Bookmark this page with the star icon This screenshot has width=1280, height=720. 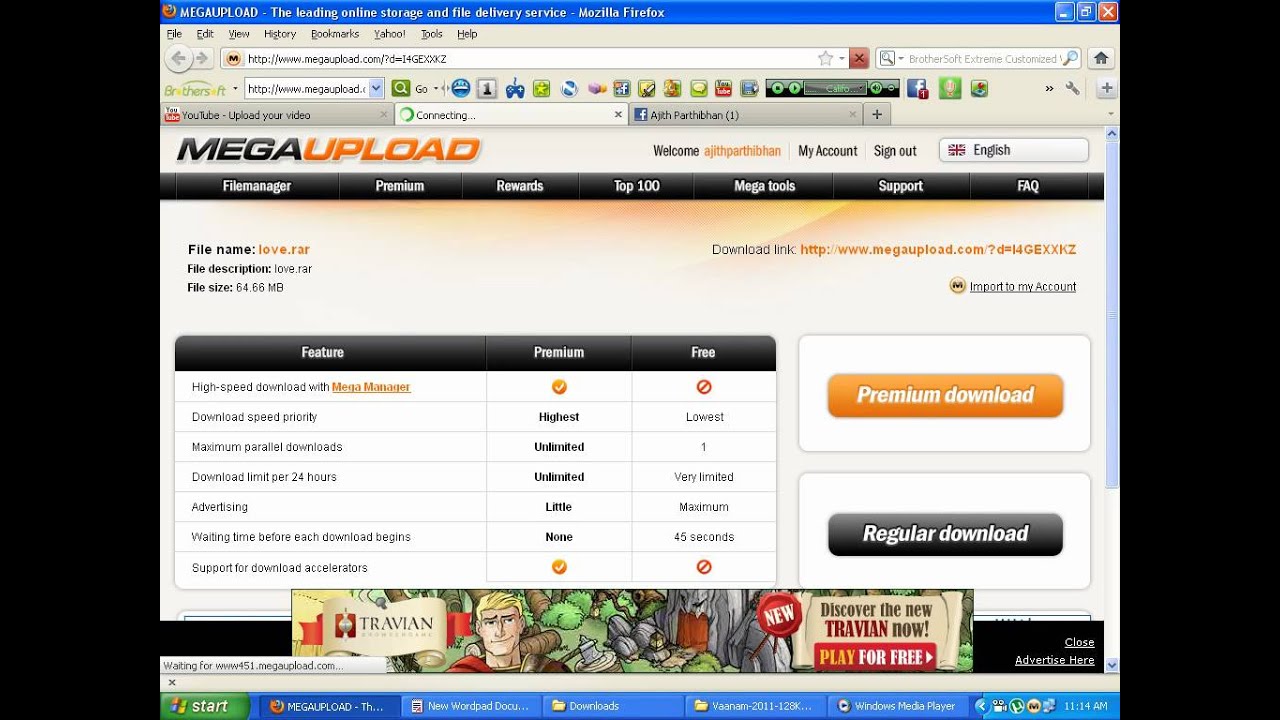point(825,58)
